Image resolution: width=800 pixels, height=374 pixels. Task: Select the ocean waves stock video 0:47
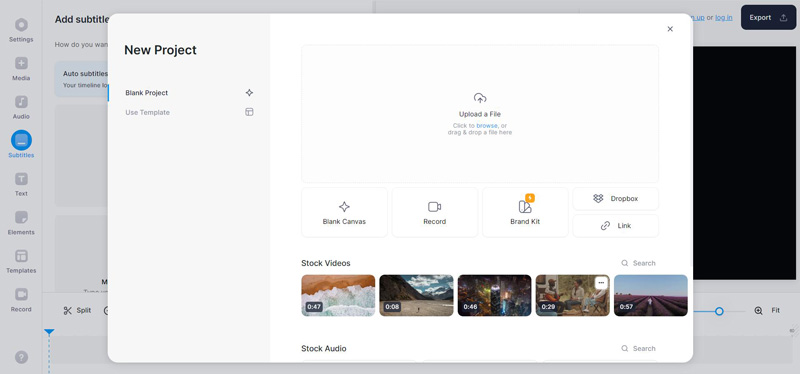[x=338, y=295]
